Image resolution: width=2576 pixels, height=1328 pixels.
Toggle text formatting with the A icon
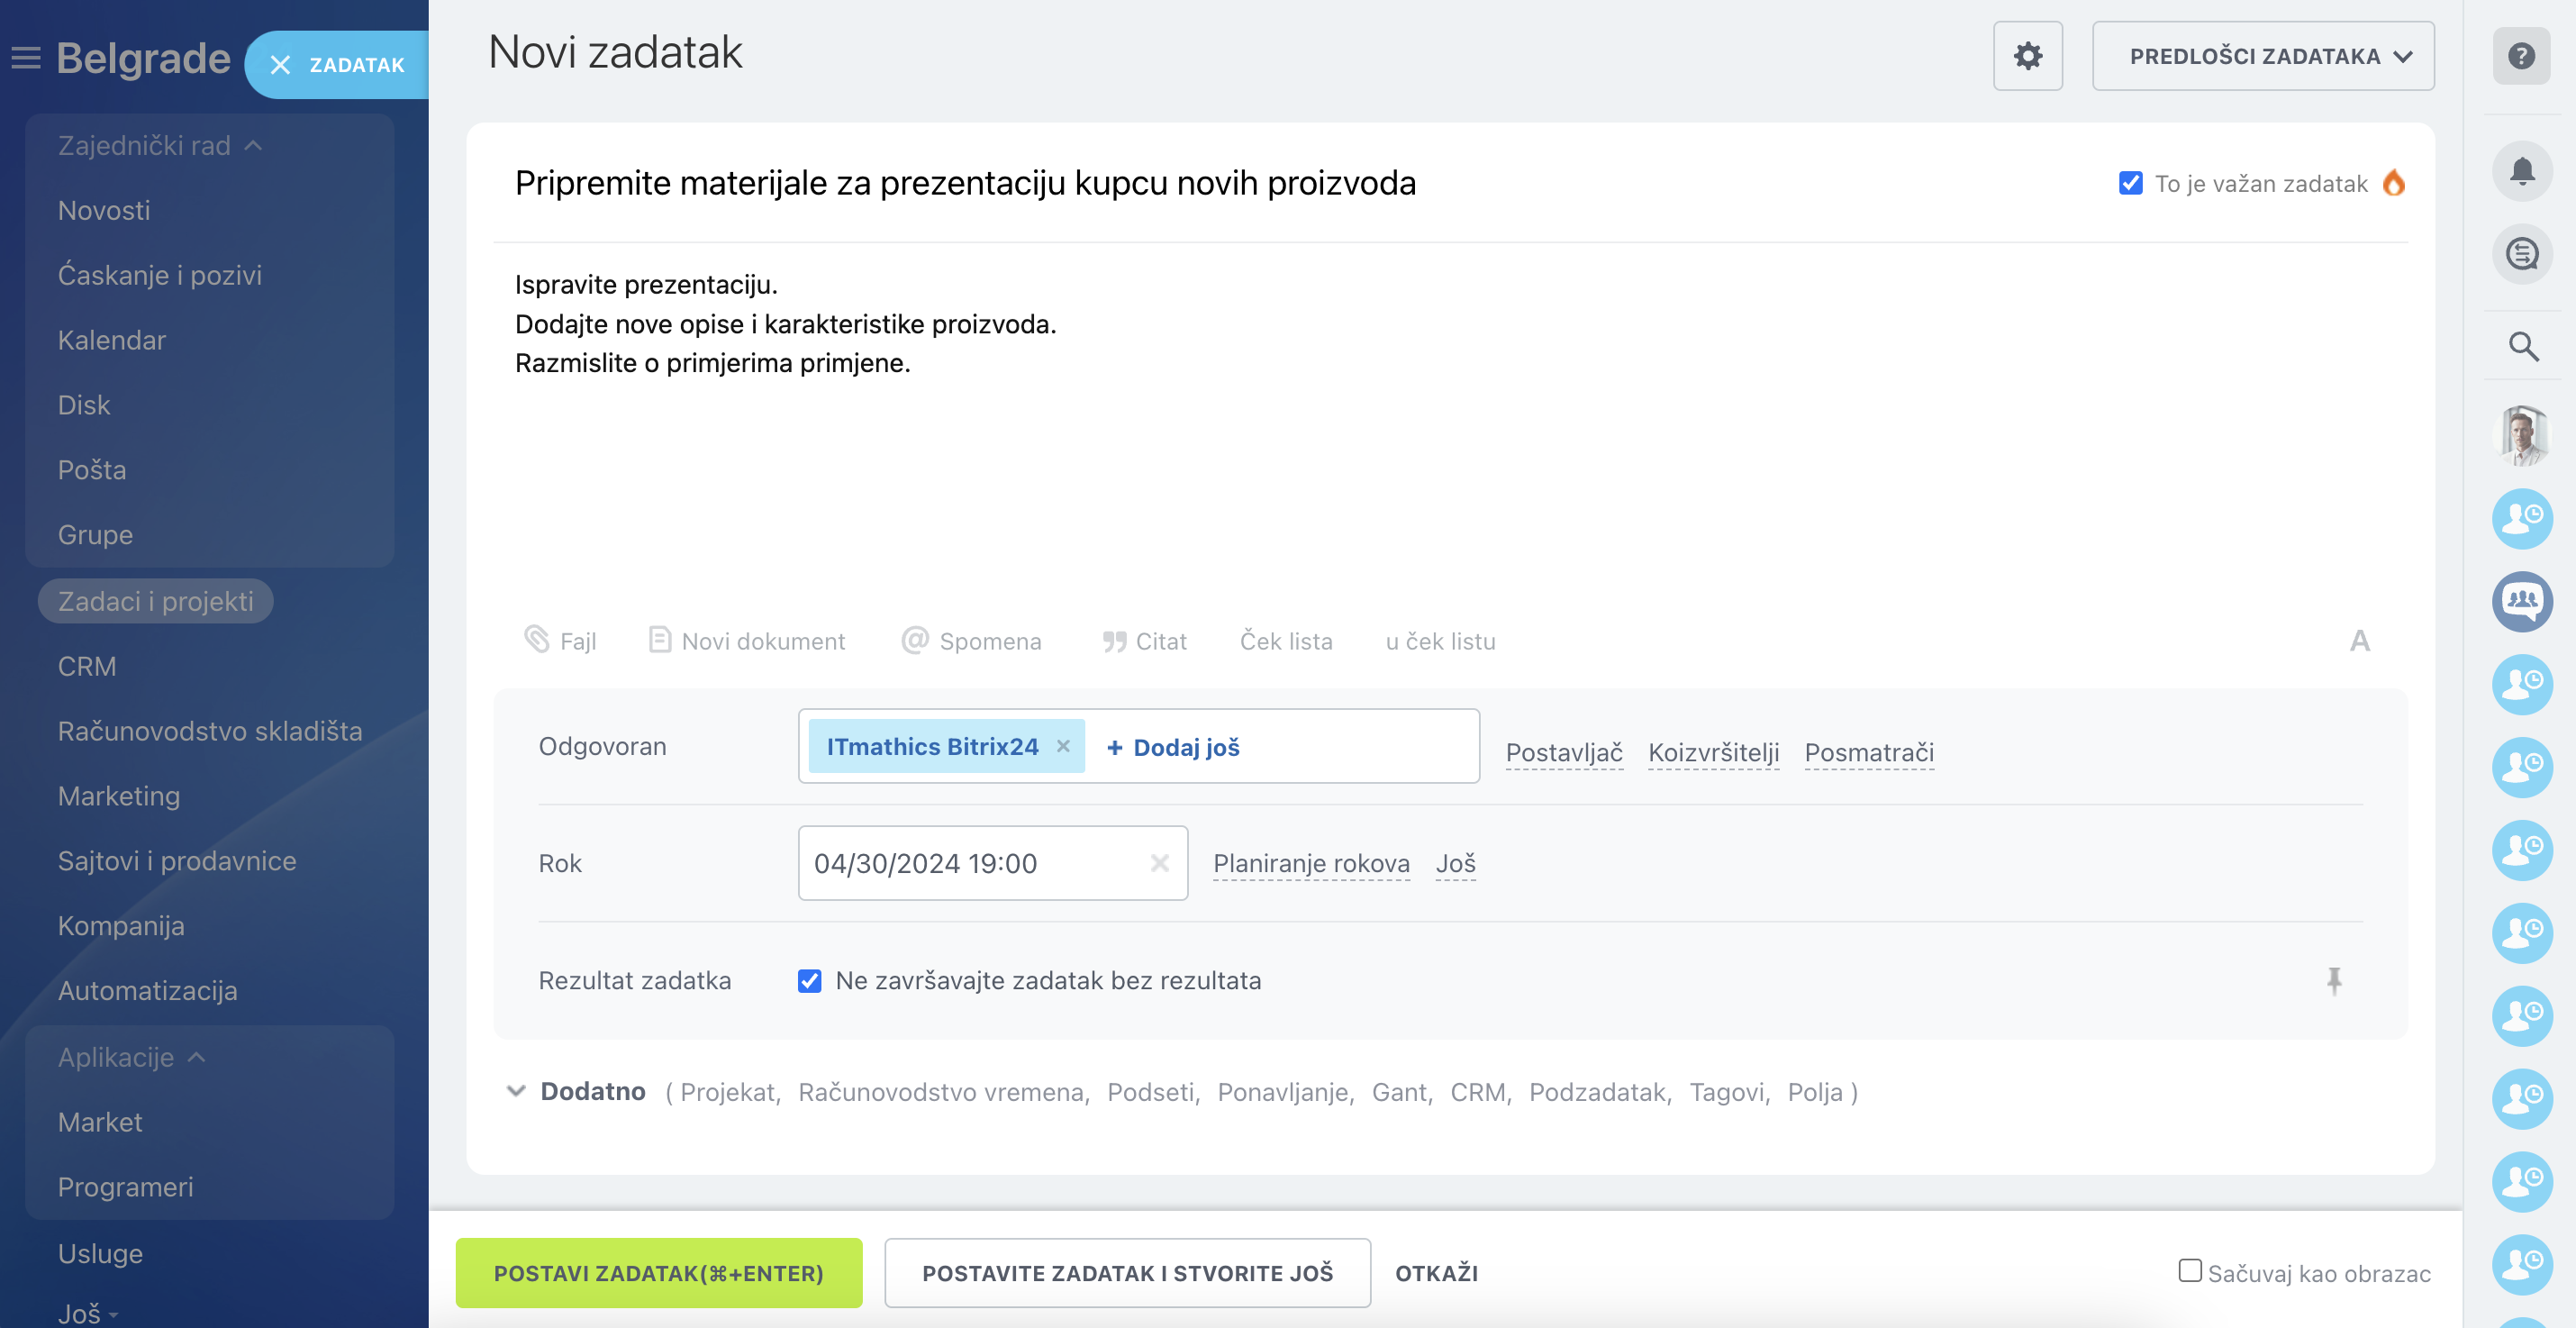coord(2359,641)
